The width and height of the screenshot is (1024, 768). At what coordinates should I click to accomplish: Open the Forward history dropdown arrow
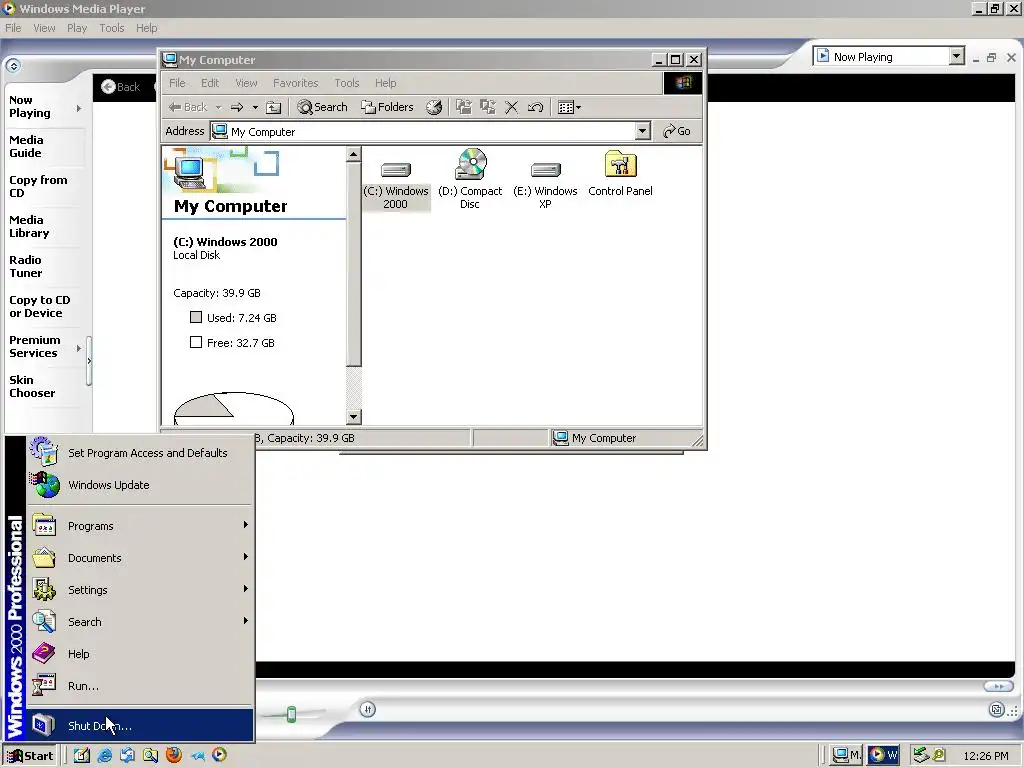255,107
